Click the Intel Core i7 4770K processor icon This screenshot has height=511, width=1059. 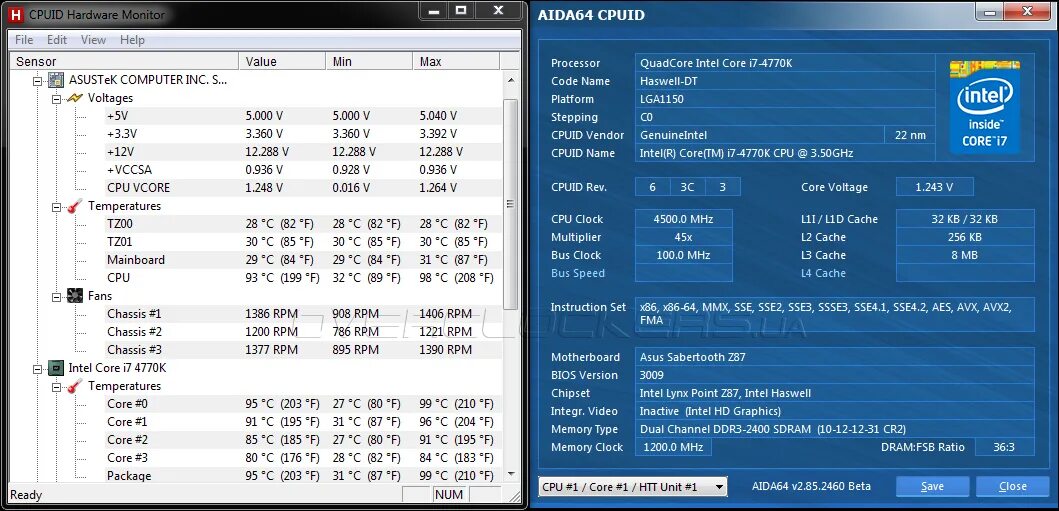(57, 368)
